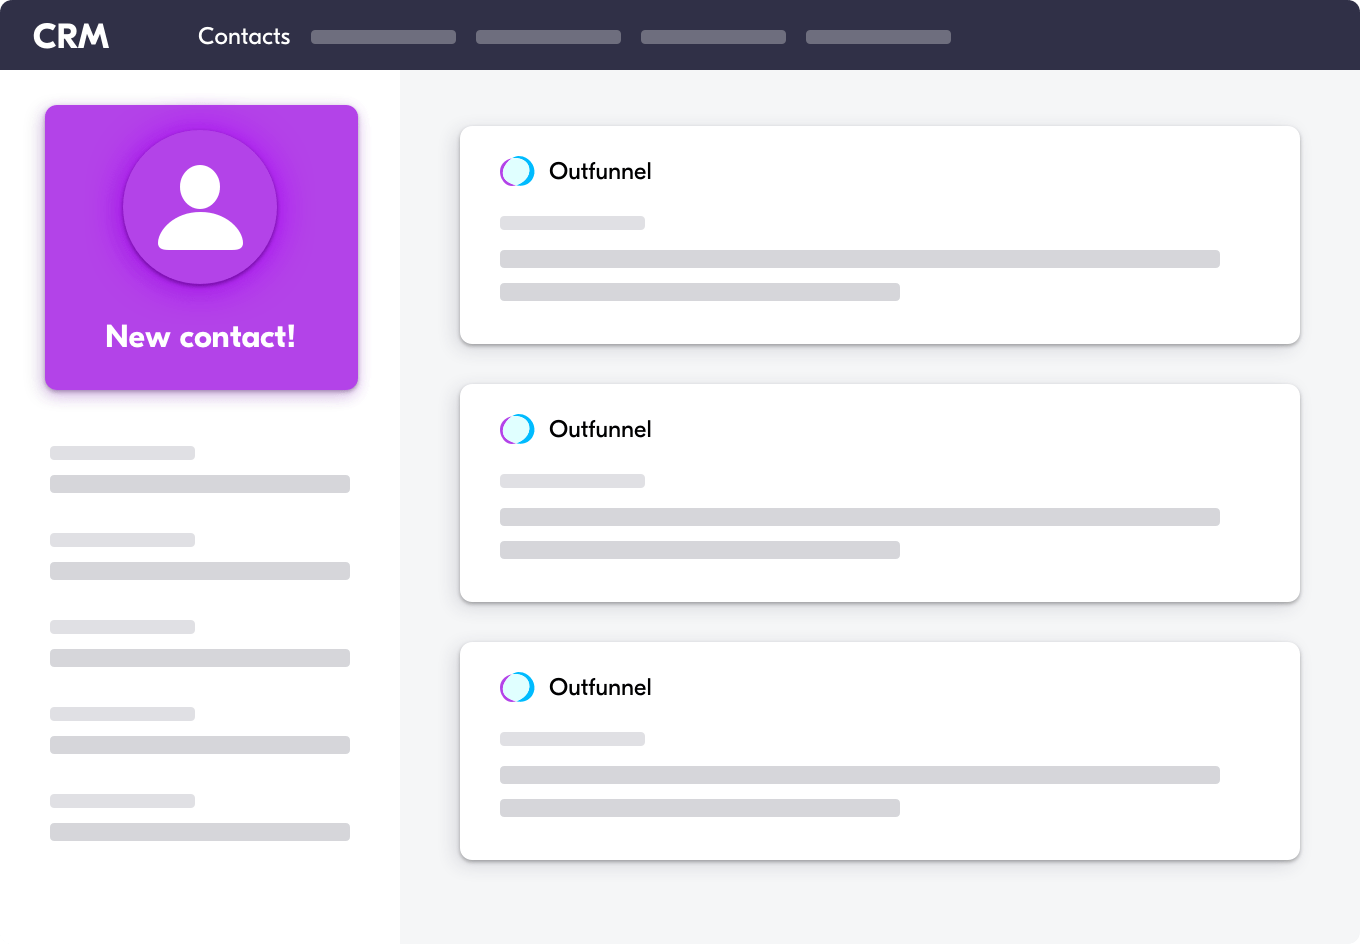Select the third placeholder nav item after Contacts
This screenshot has width=1360, height=944.
(713, 37)
